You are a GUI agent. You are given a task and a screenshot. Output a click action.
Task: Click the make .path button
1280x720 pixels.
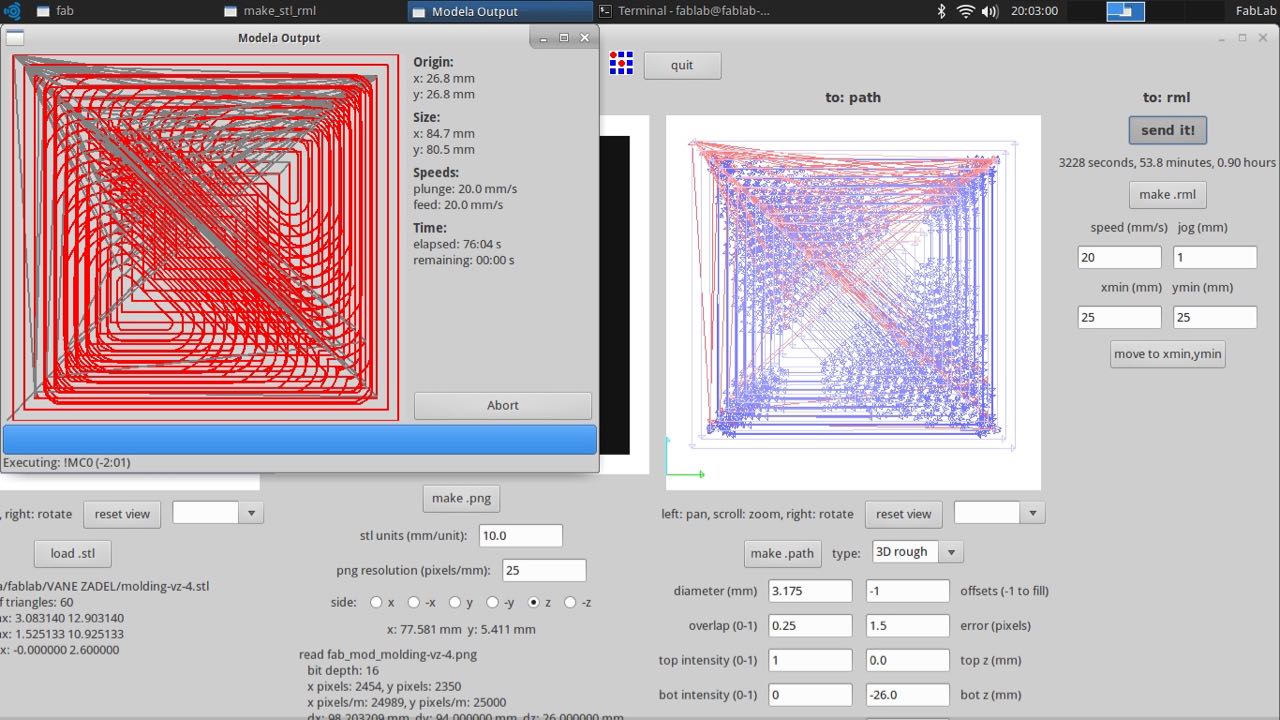pos(785,553)
